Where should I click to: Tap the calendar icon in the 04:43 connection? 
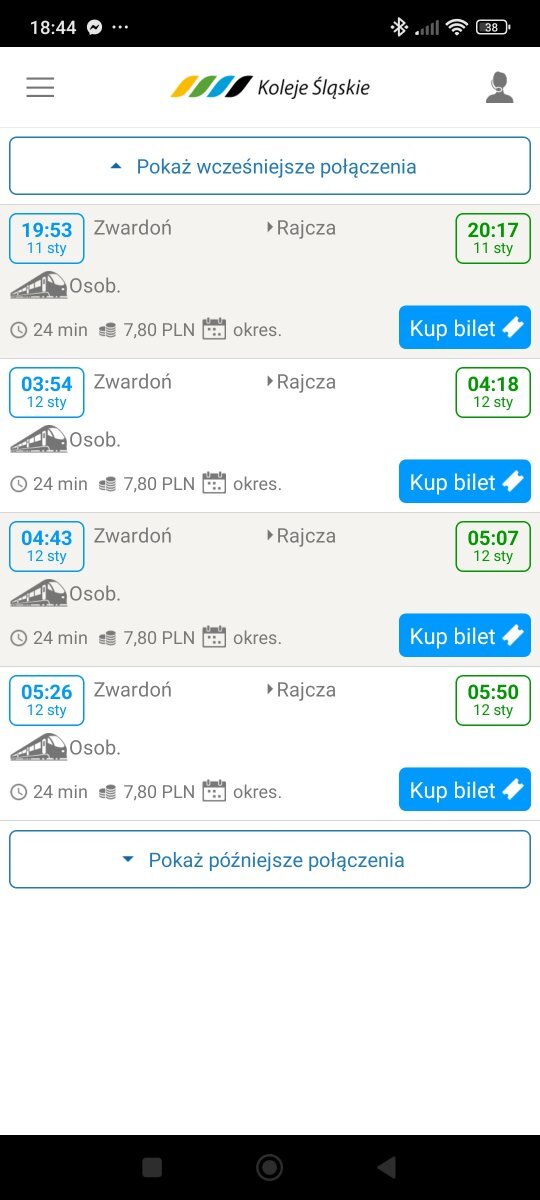point(214,637)
